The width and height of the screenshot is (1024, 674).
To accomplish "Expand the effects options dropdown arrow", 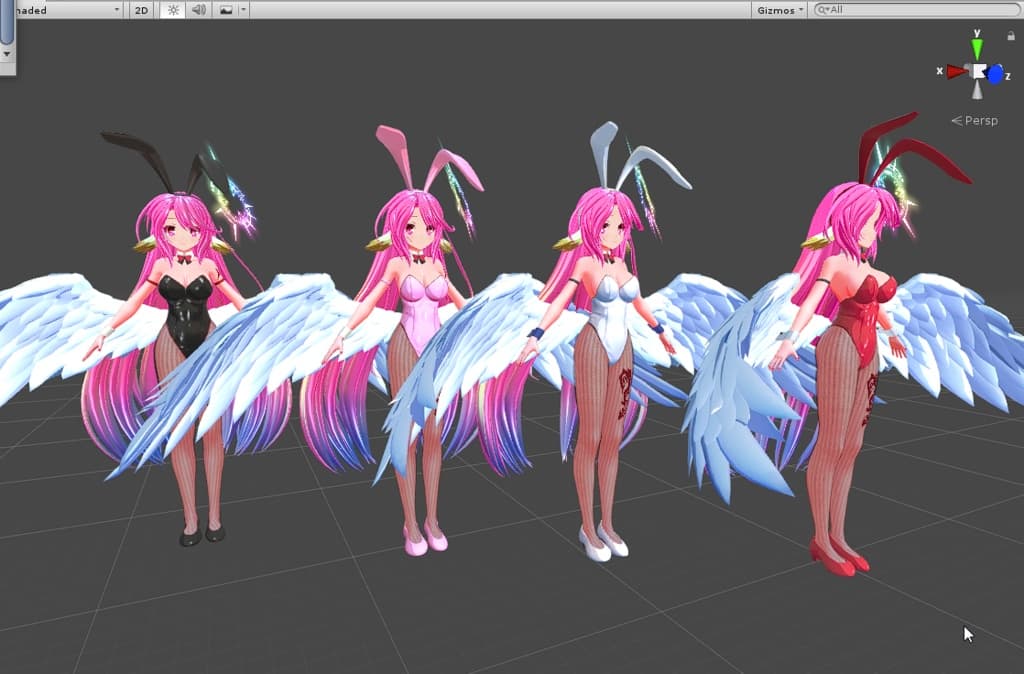I will click(x=243, y=10).
